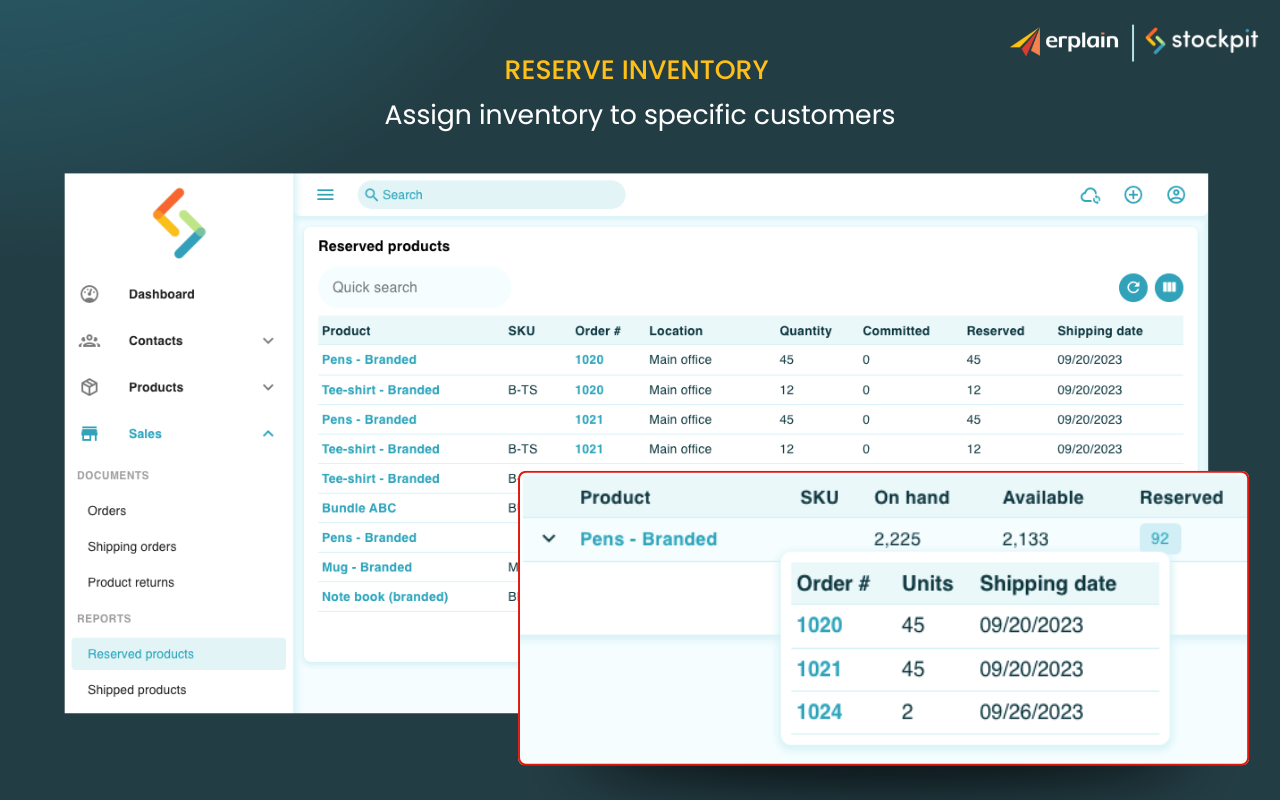1280x800 pixels.
Task: Open Note book (branded) product link
Action: (385, 597)
